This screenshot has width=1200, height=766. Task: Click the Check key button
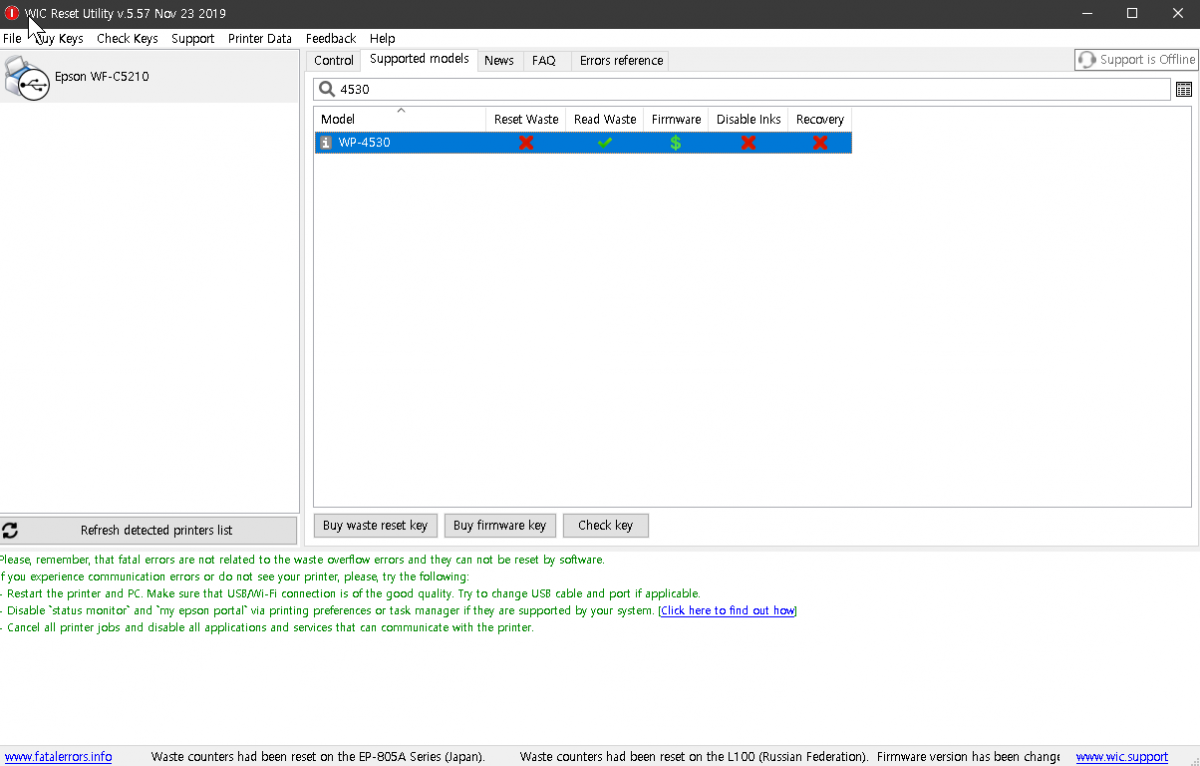pos(605,526)
